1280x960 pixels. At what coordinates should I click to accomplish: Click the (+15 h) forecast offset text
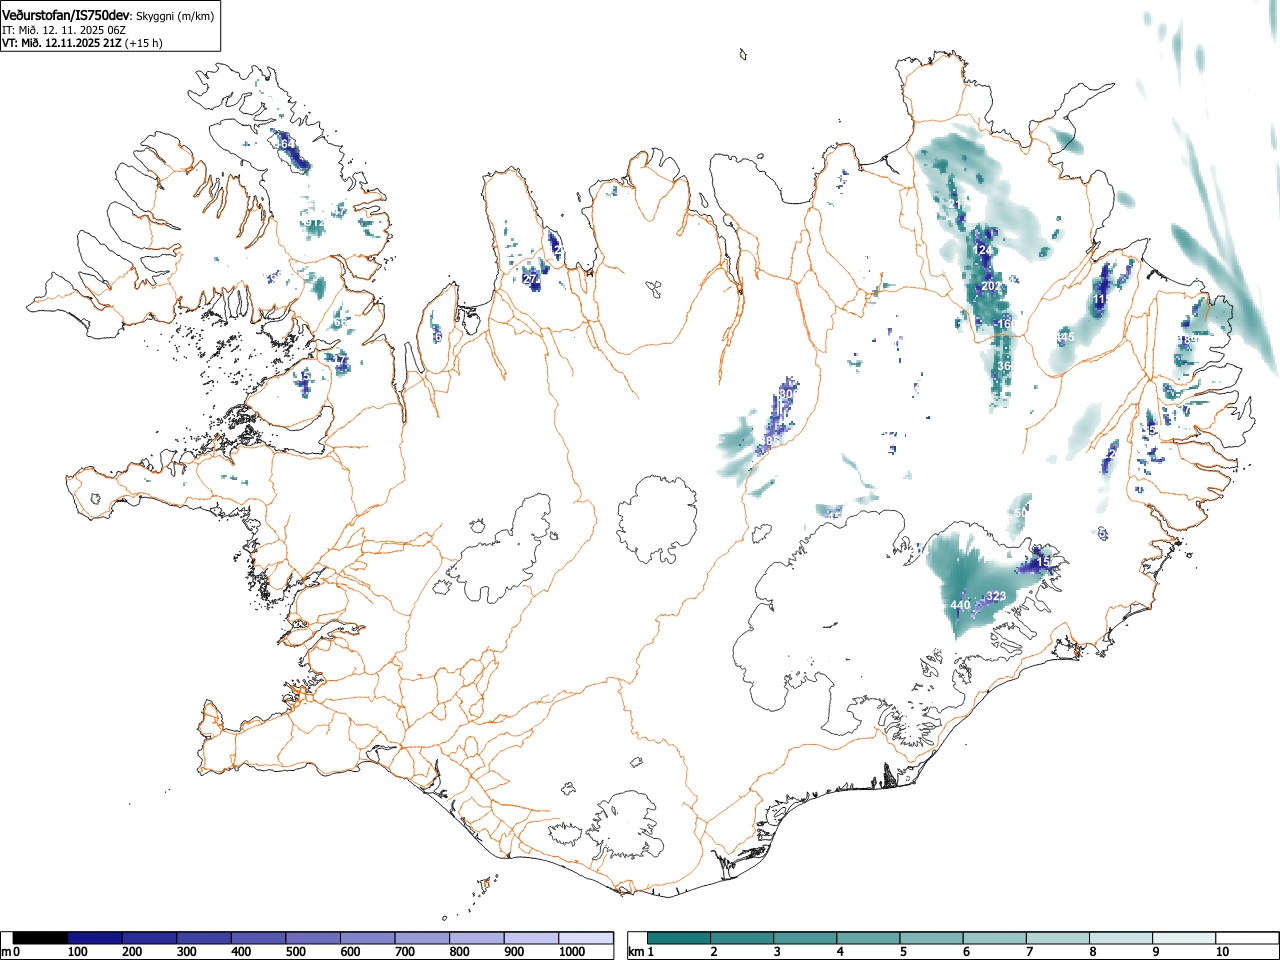(x=143, y=43)
